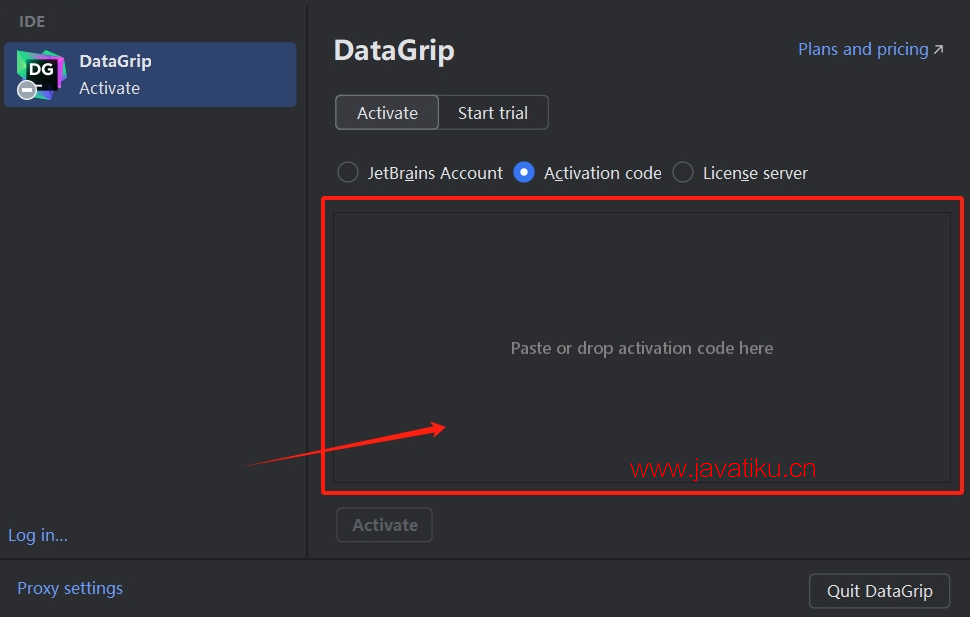970x617 pixels.
Task: Open the Log in… link
Action: point(38,535)
